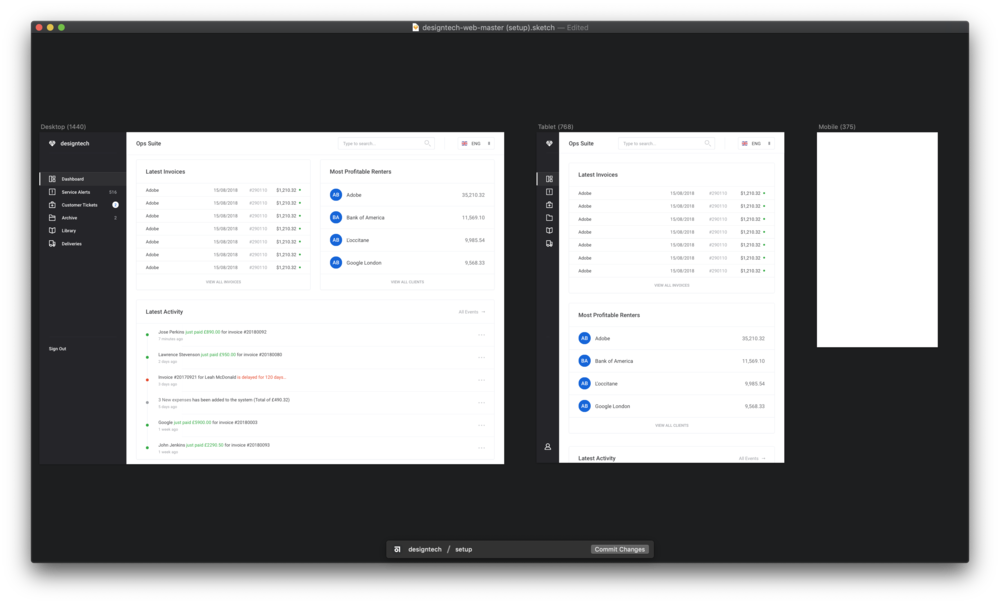This screenshot has height=604, width=1000.
Task: Click View All Clients link in Desktop artboard
Action: click(x=407, y=282)
